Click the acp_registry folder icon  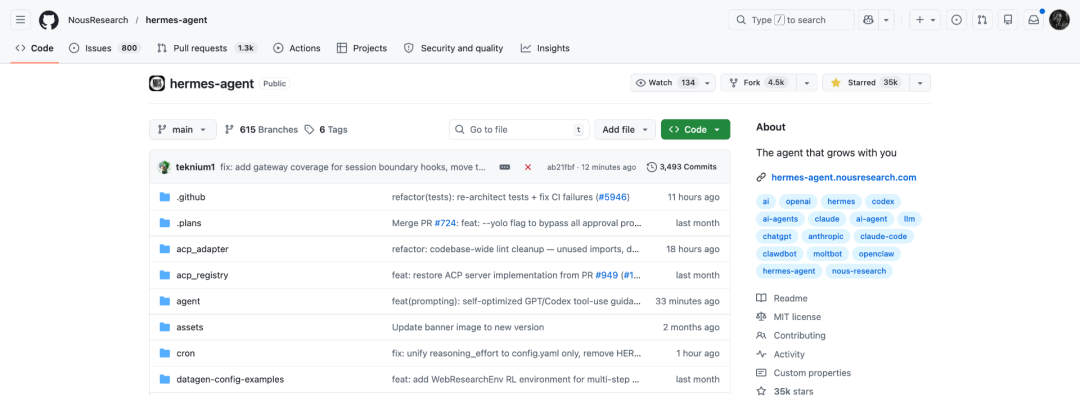point(165,275)
